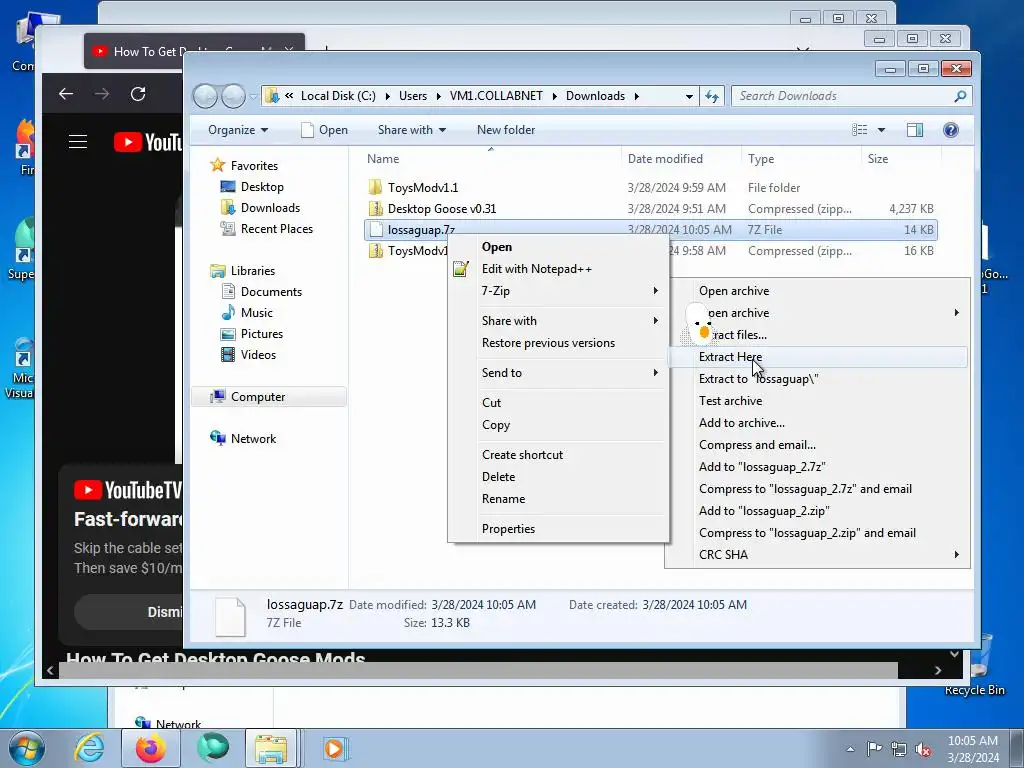1024x768 pixels.
Task: Sort files by the Size column
Action: click(x=901, y=159)
